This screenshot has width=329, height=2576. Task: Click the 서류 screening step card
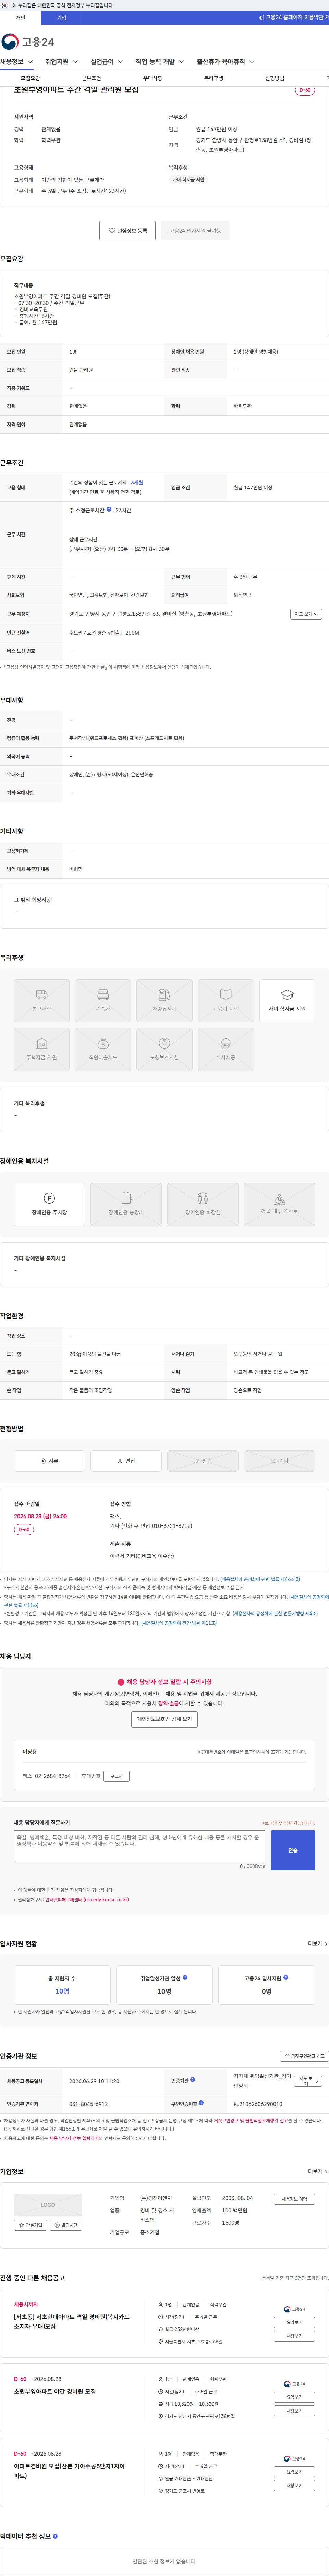click(x=49, y=1461)
